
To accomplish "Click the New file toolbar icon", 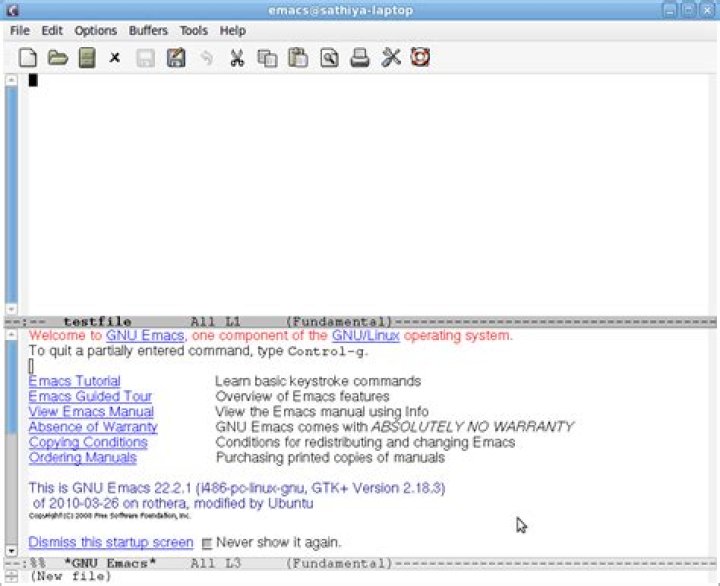I will 28,58.
